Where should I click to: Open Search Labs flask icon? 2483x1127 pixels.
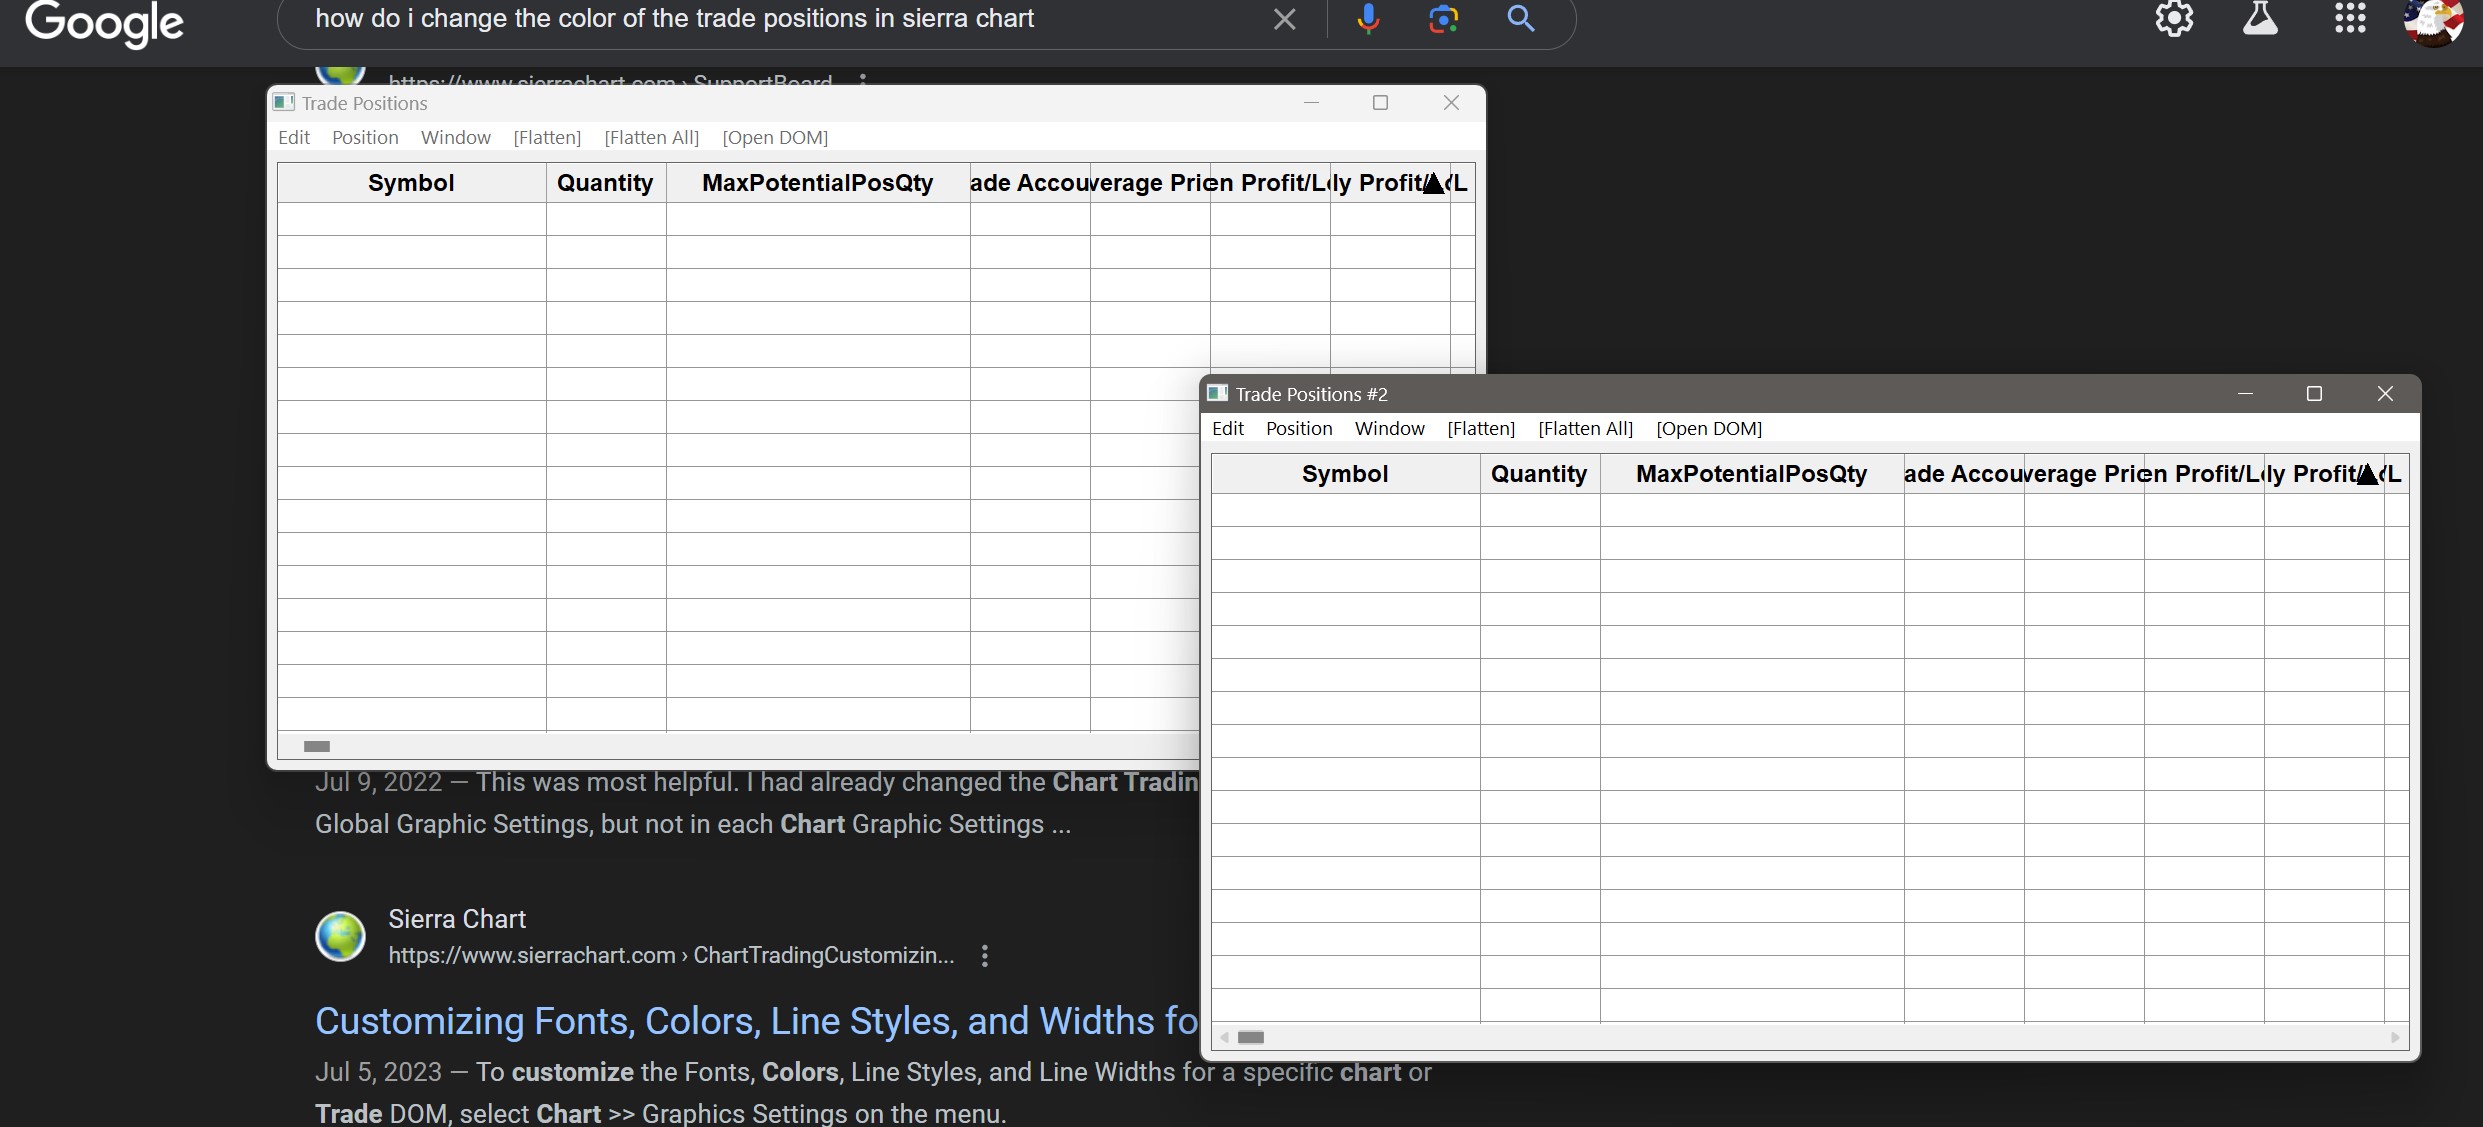click(2260, 19)
